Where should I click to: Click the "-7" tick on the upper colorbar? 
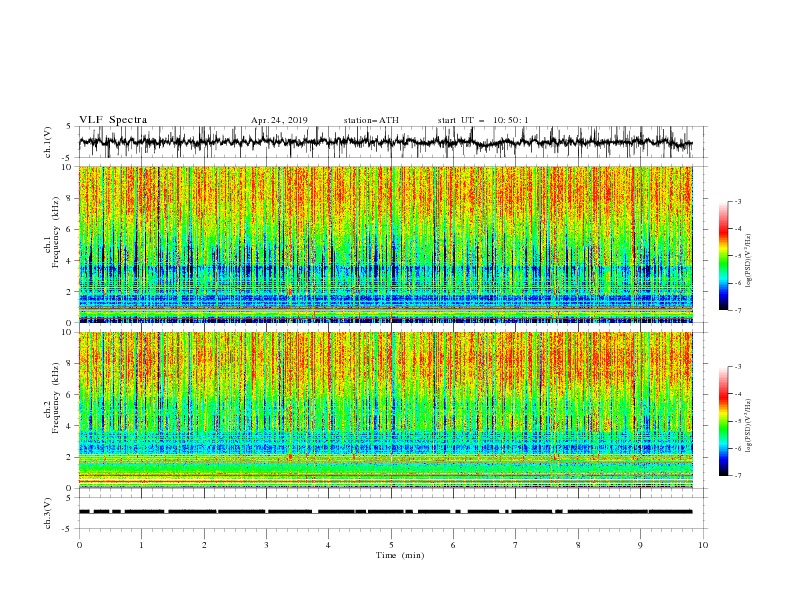(x=738, y=310)
